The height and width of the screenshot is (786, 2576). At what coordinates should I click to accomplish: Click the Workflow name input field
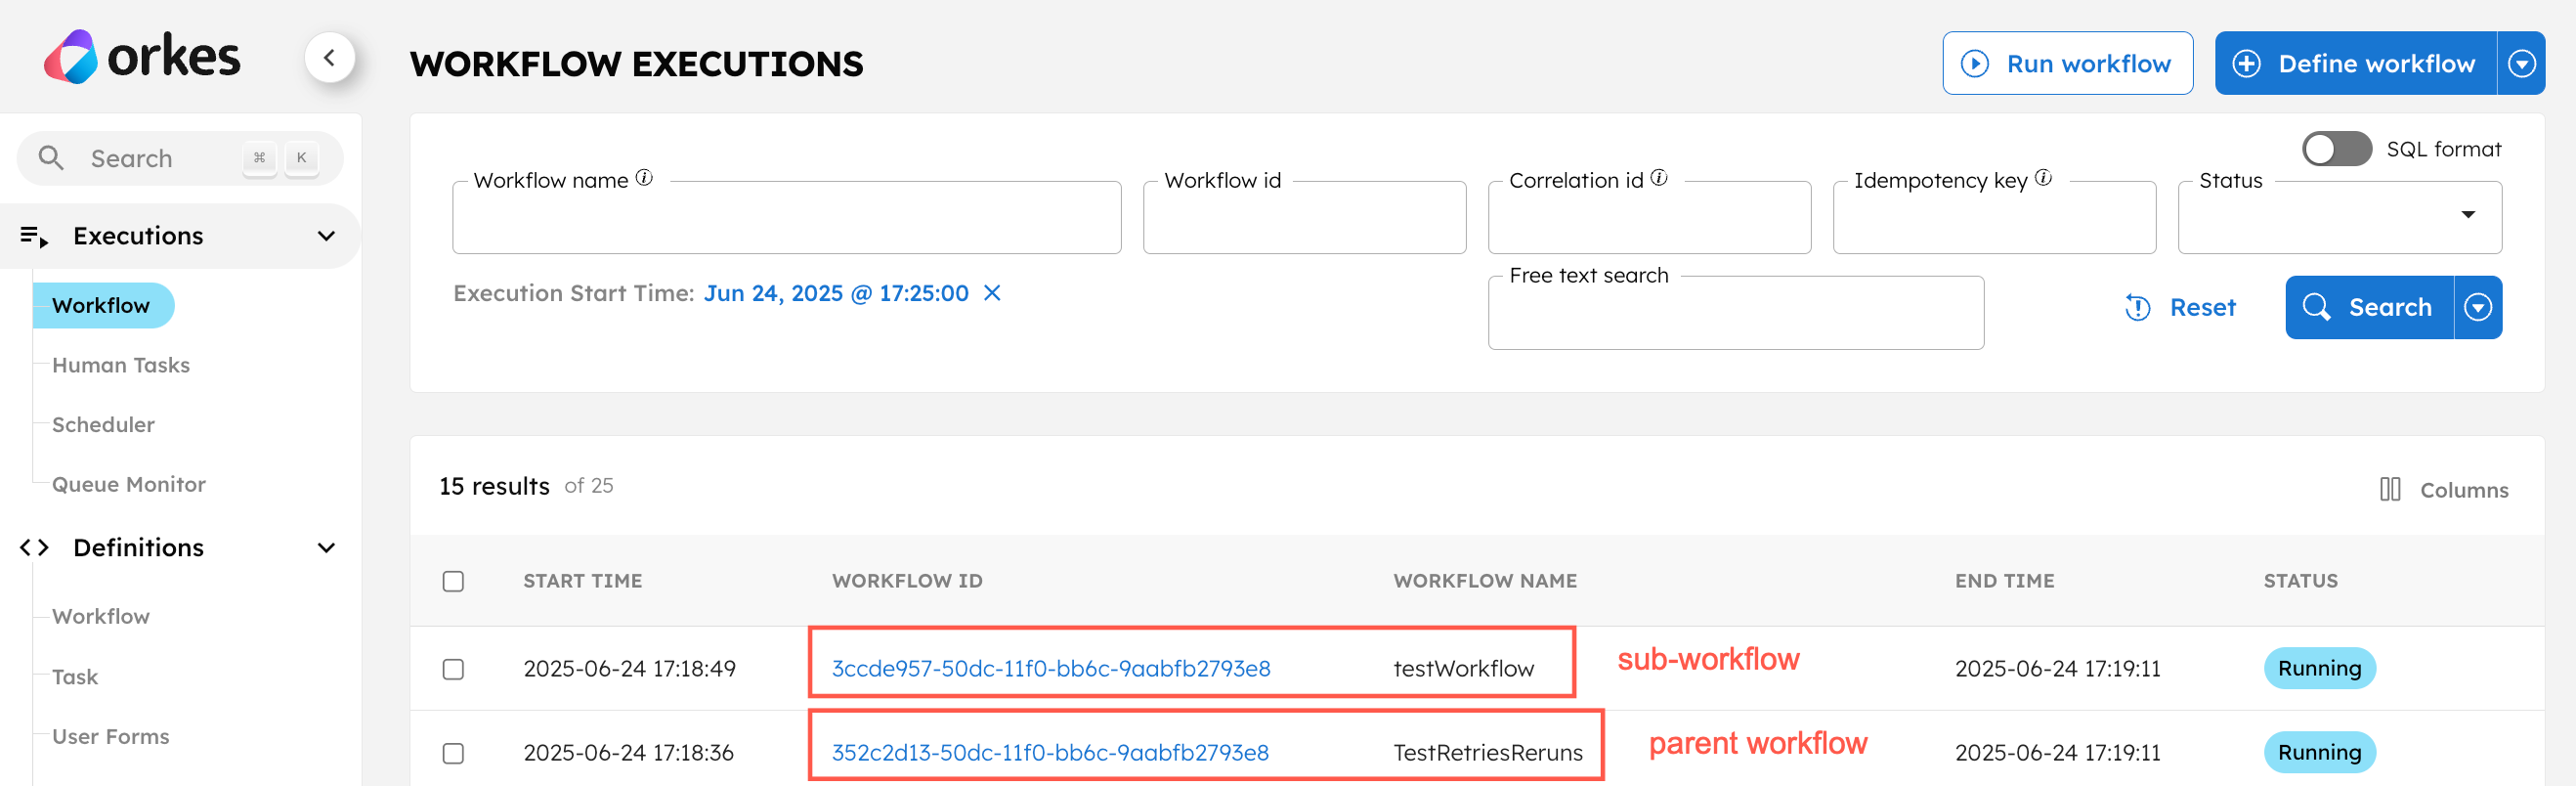(x=787, y=217)
